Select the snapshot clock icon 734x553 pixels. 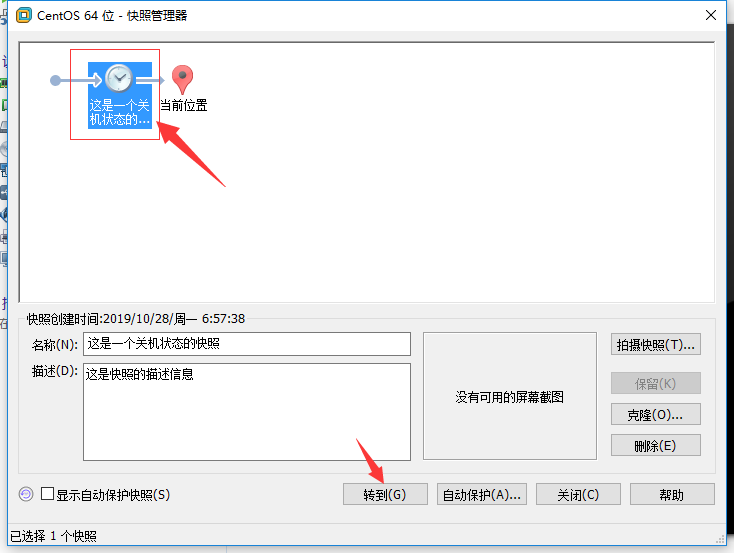coord(118,78)
